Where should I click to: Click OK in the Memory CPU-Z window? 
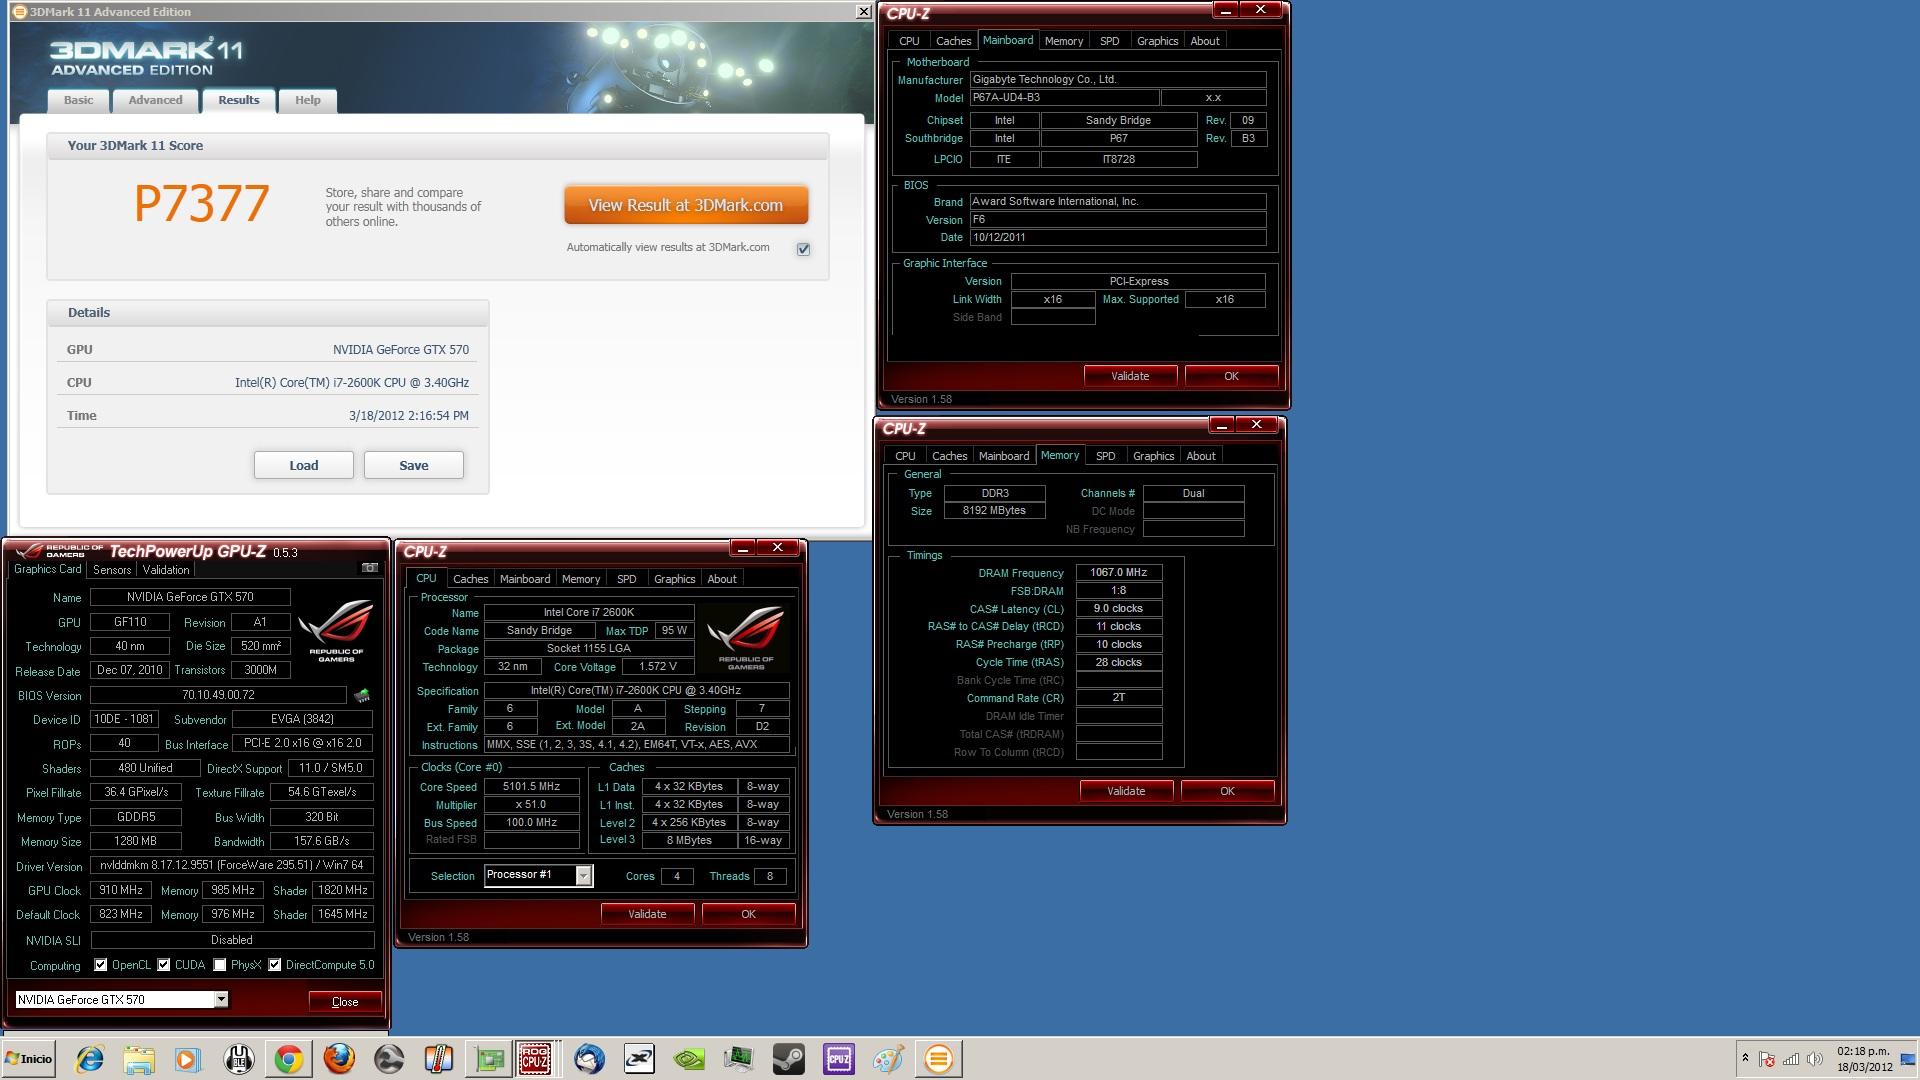pos(1227,791)
